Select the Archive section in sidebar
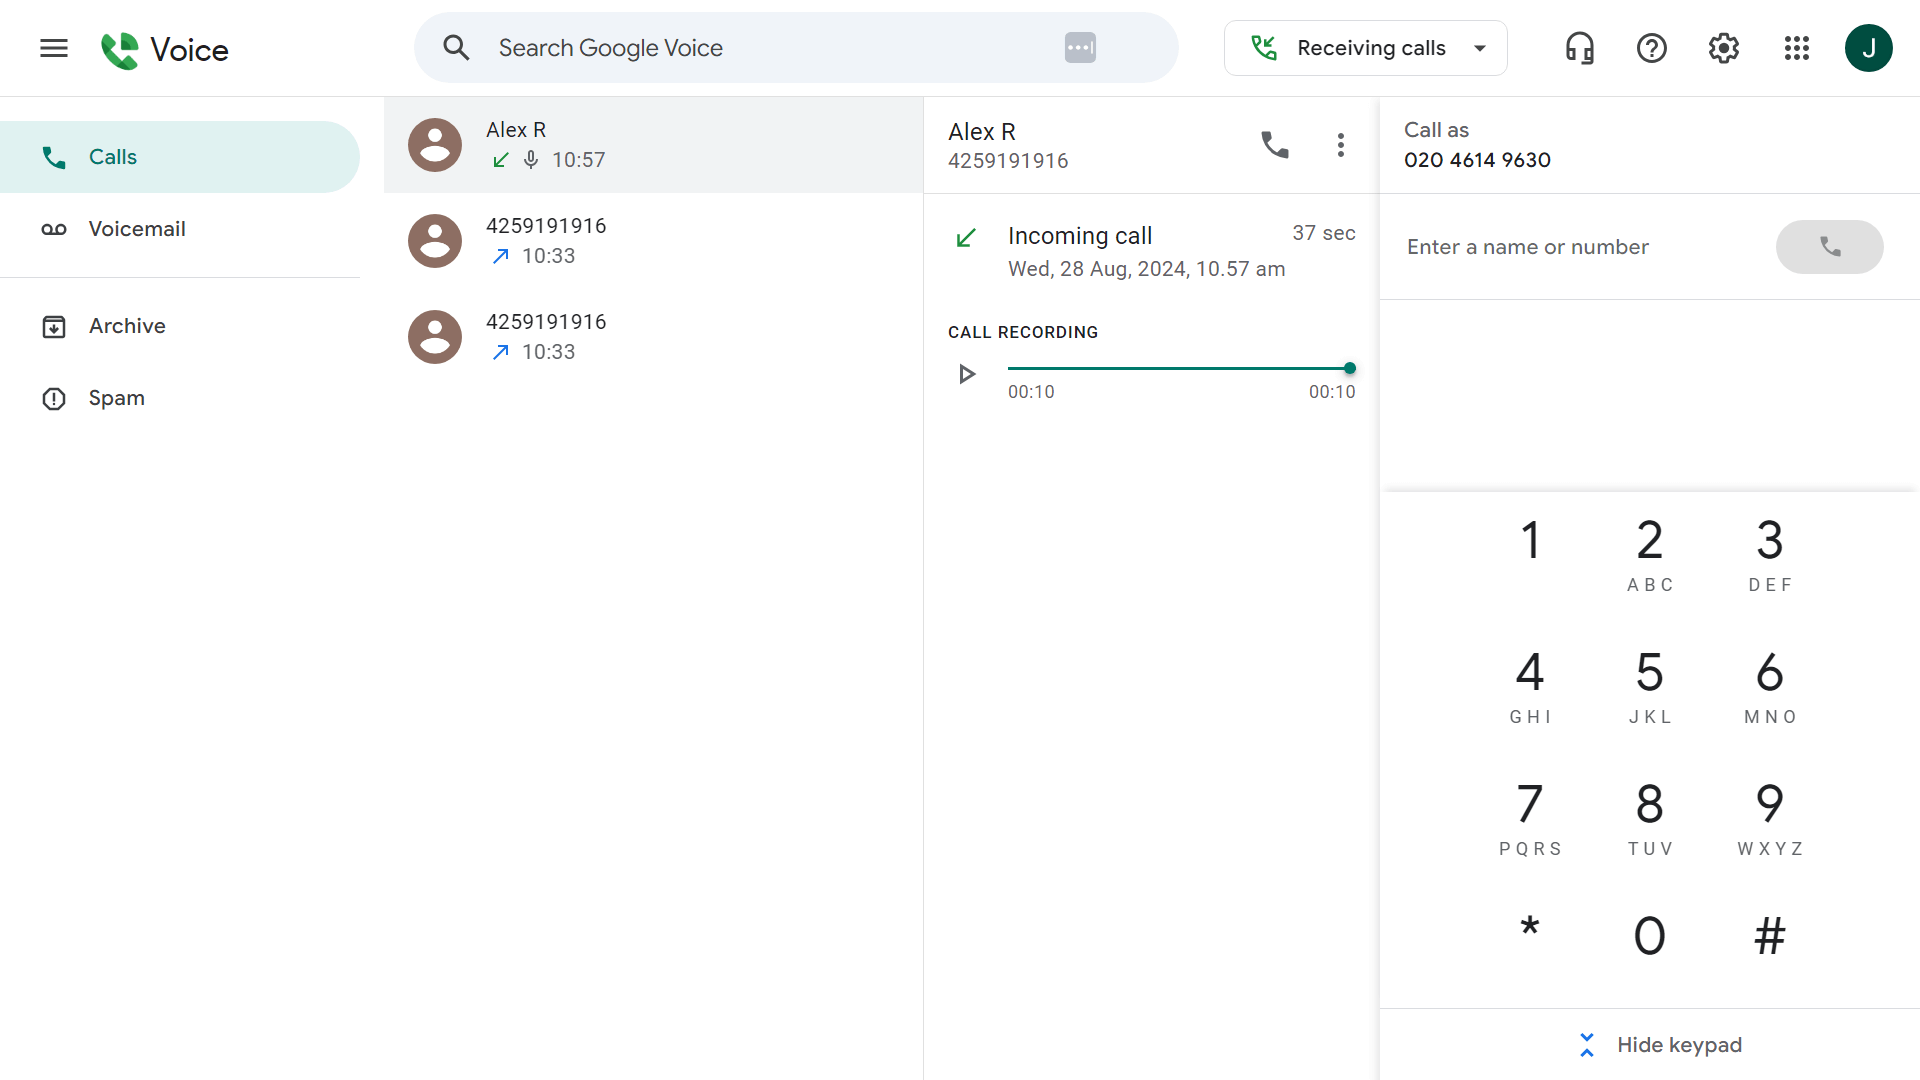The width and height of the screenshot is (1920, 1080). (x=127, y=325)
